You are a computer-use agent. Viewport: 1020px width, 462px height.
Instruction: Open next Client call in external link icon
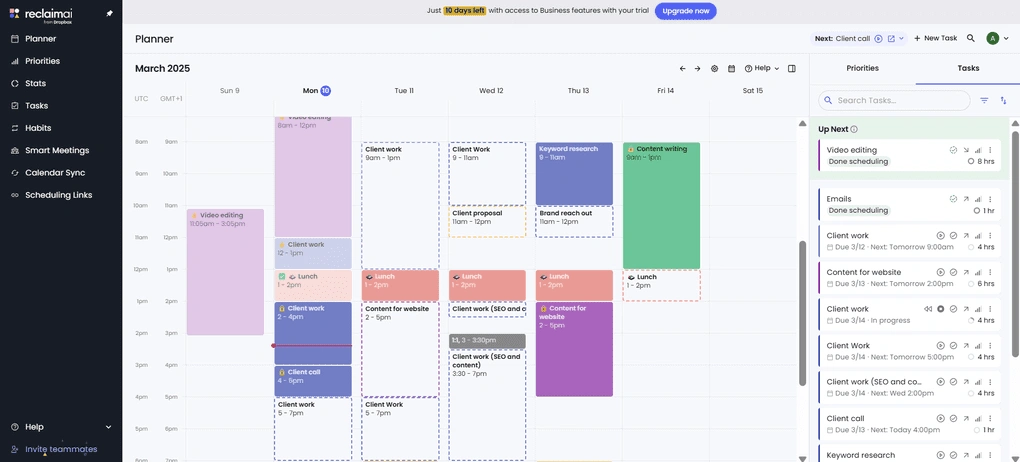(x=891, y=38)
